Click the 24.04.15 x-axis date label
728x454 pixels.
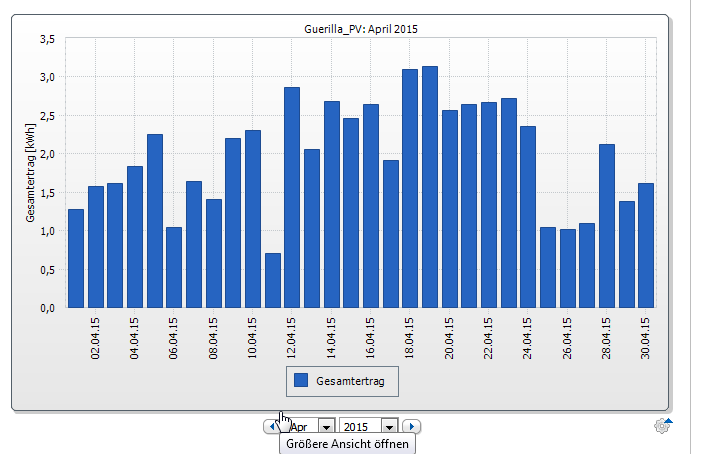528,338
